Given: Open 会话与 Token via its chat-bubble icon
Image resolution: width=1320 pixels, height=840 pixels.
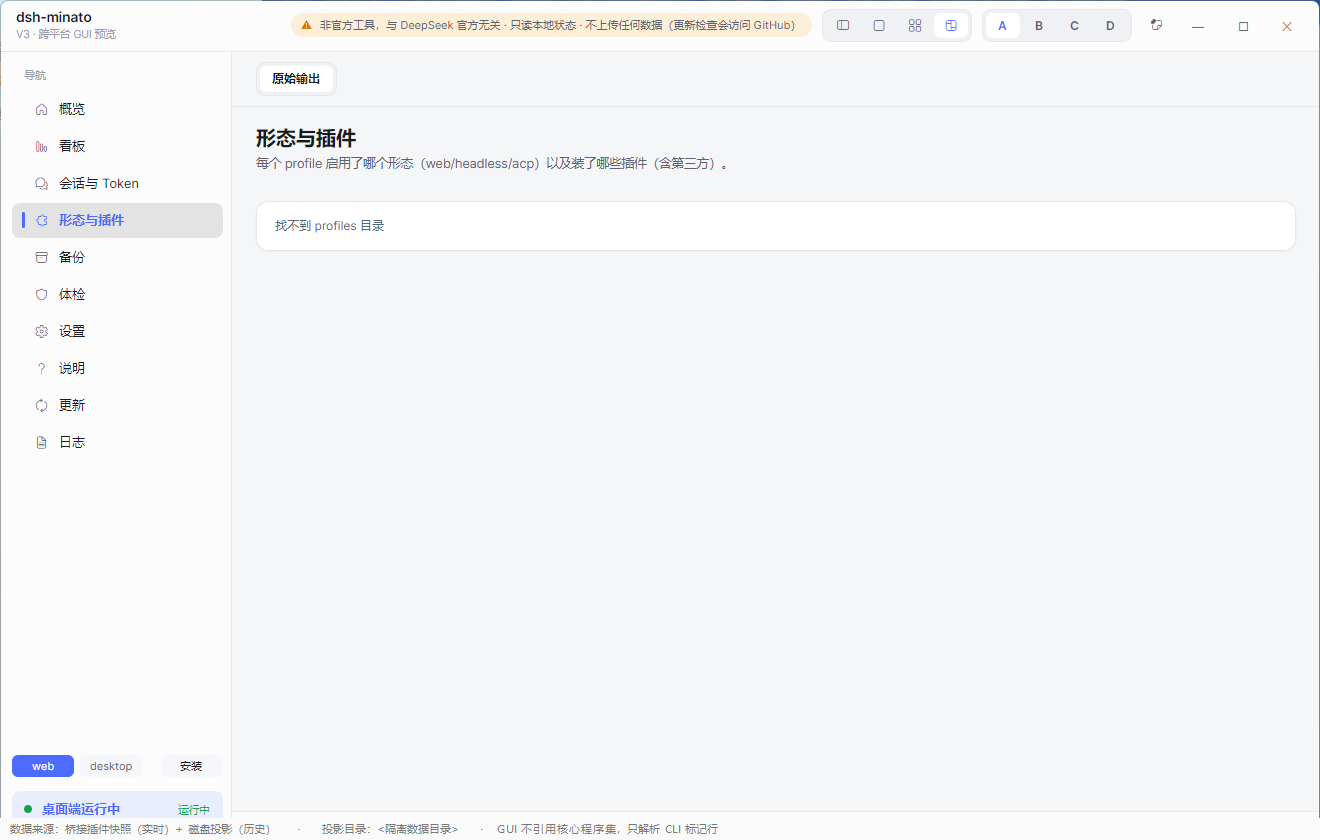Looking at the screenshot, I should 41,183.
